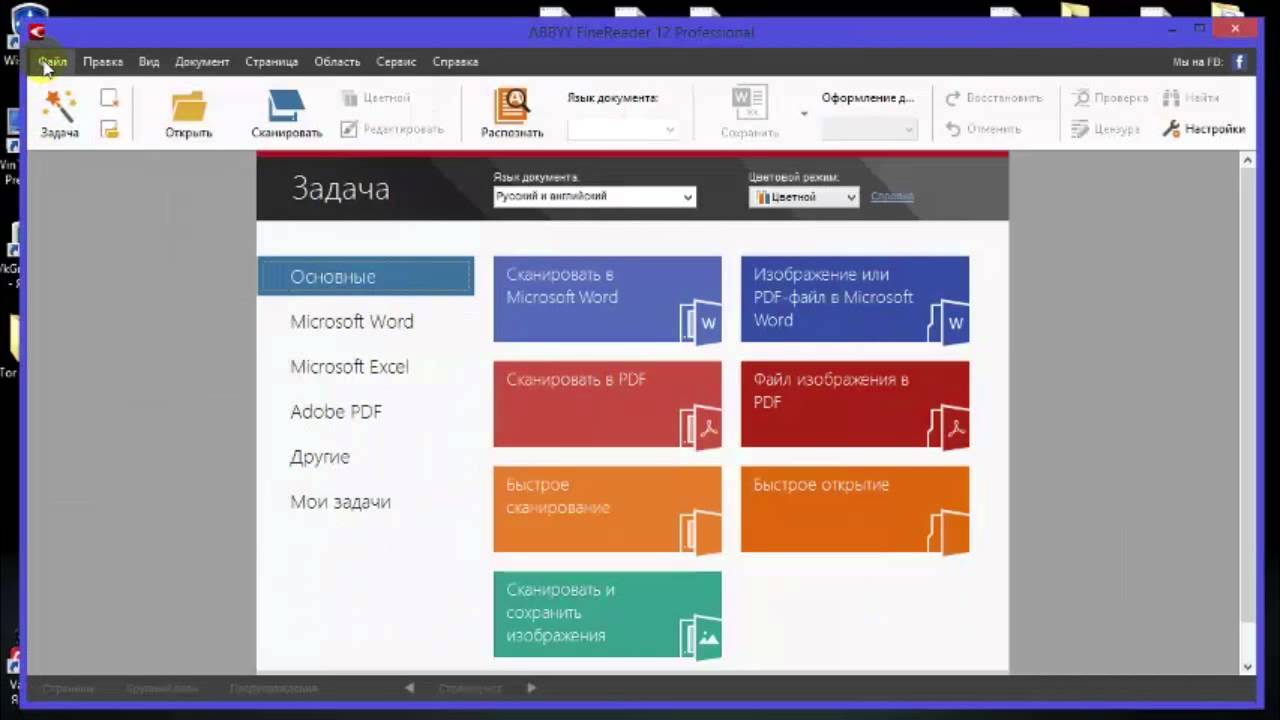1280x720 pixels.
Task: Click previous page arrow in bottom bar
Action: click(x=409, y=688)
